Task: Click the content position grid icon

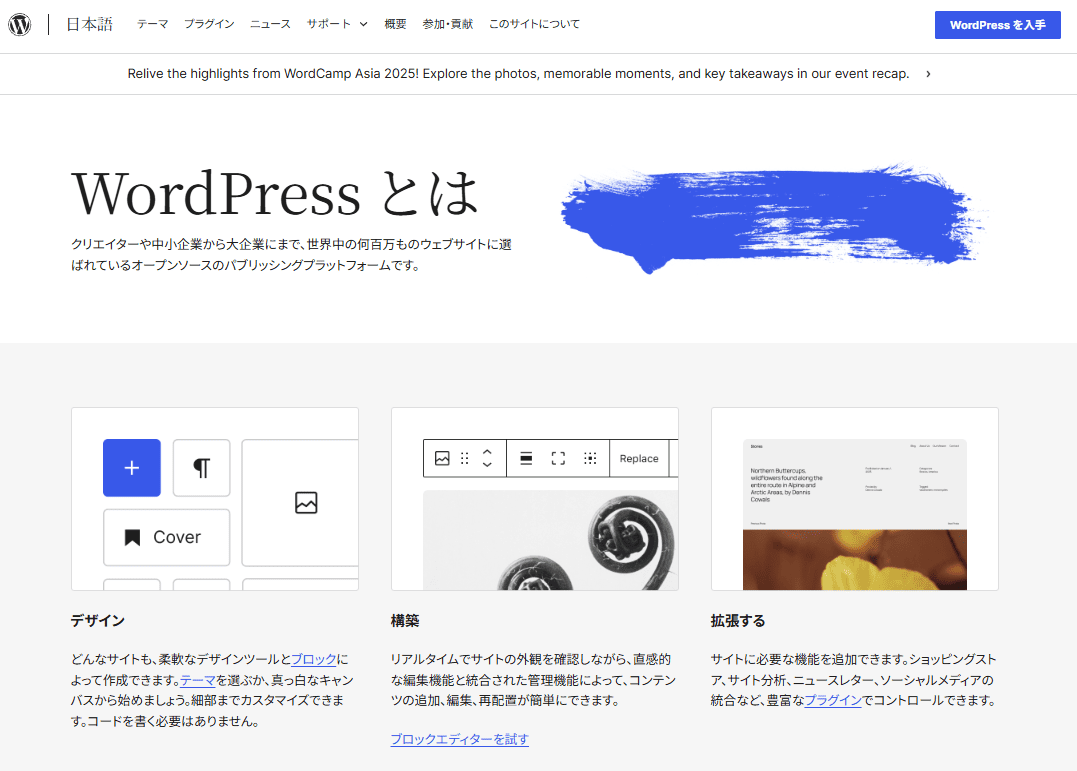Action: point(590,458)
